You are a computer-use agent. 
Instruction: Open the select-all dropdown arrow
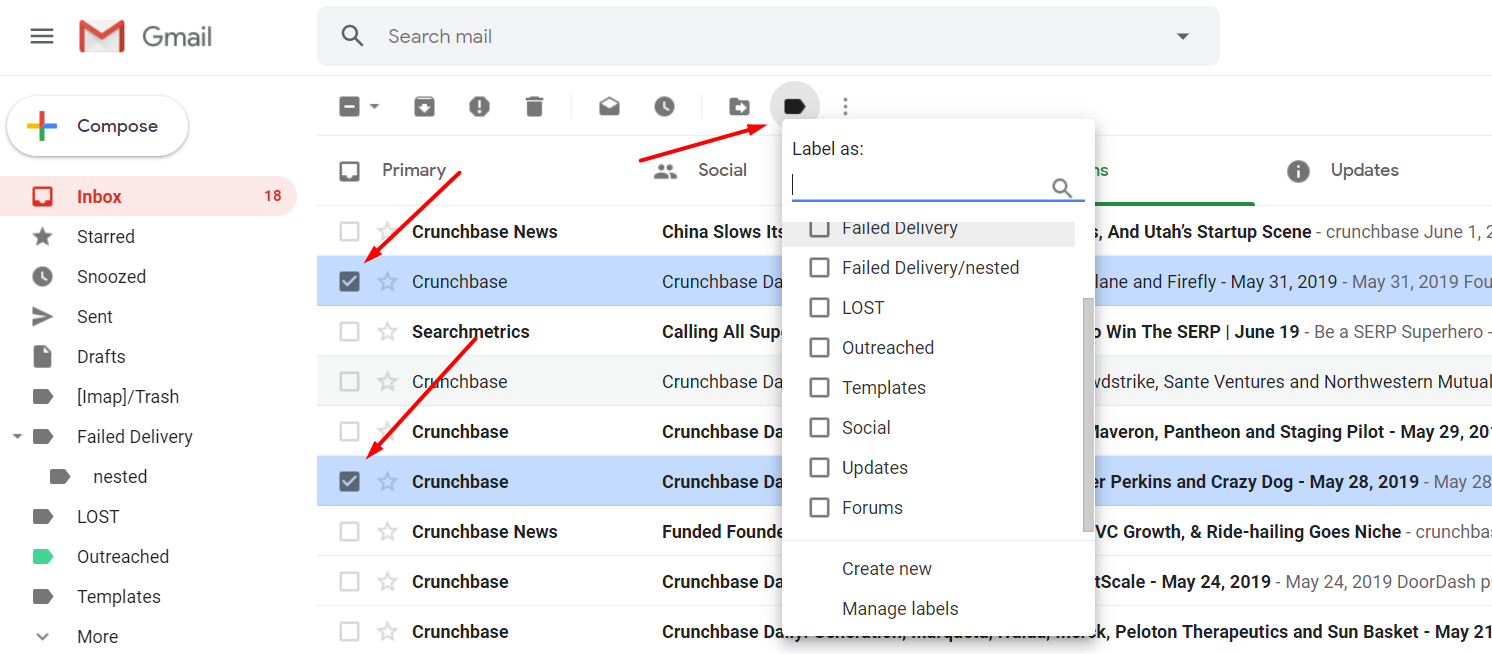[375, 106]
